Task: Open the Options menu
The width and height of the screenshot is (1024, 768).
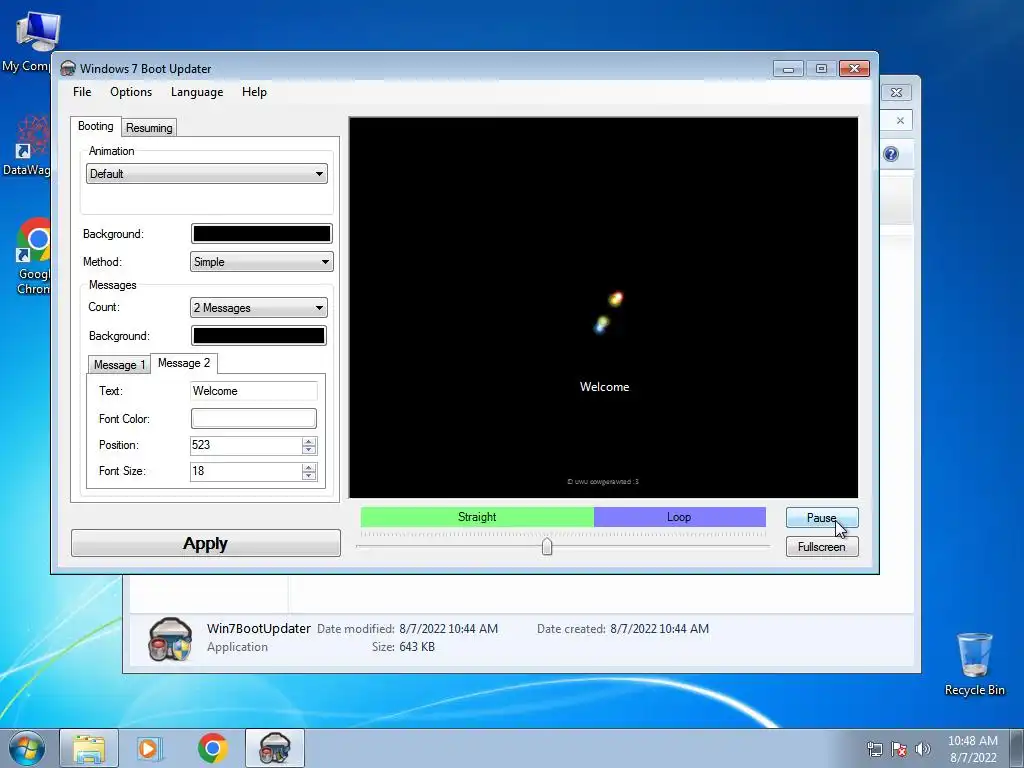Action: (x=131, y=92)
